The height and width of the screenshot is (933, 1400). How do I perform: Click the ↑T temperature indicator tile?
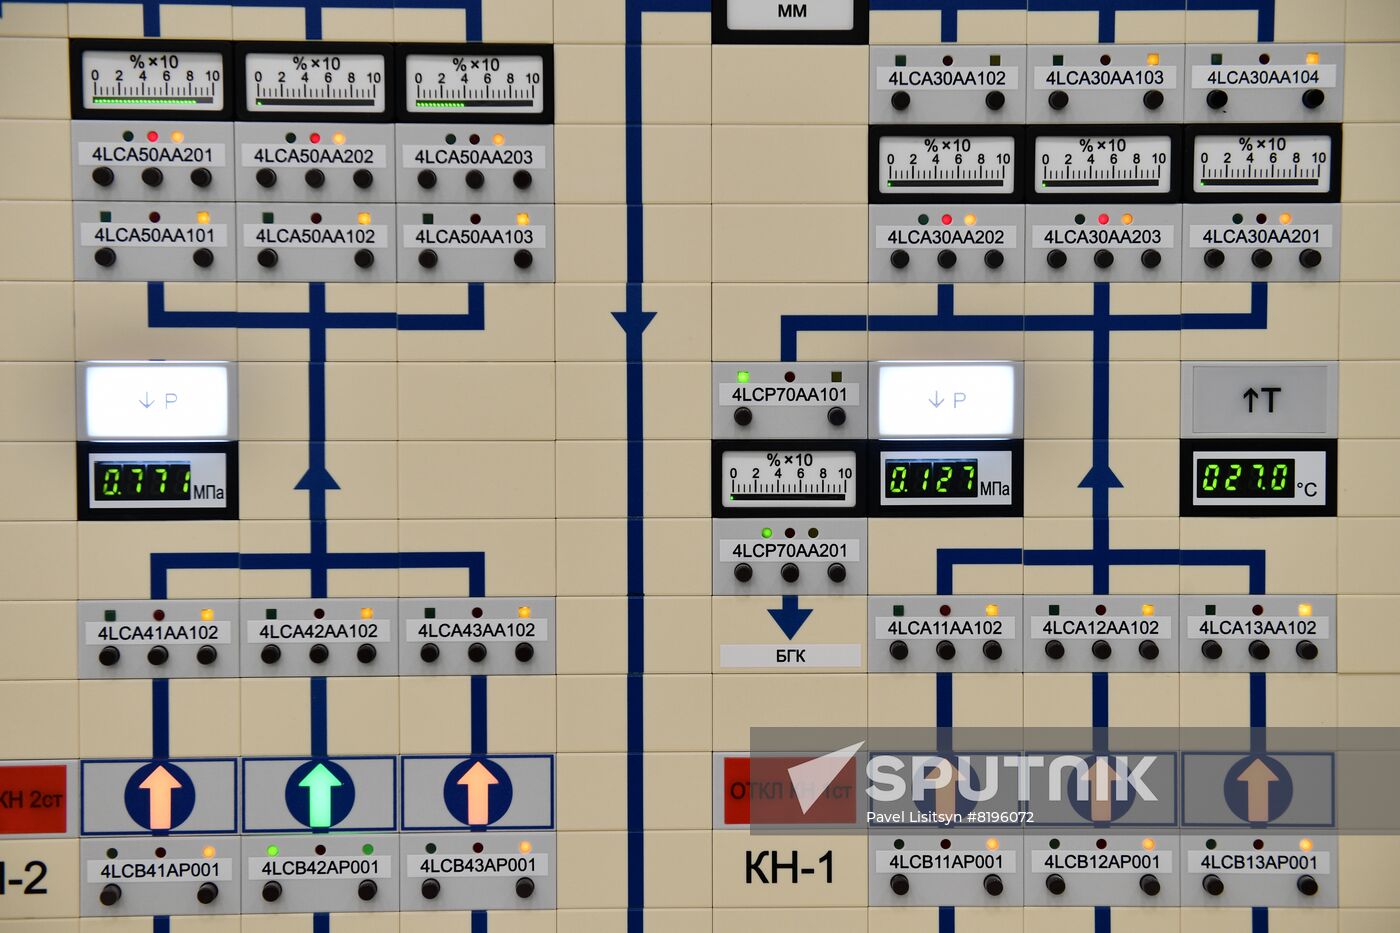(x=1259, y=400)
